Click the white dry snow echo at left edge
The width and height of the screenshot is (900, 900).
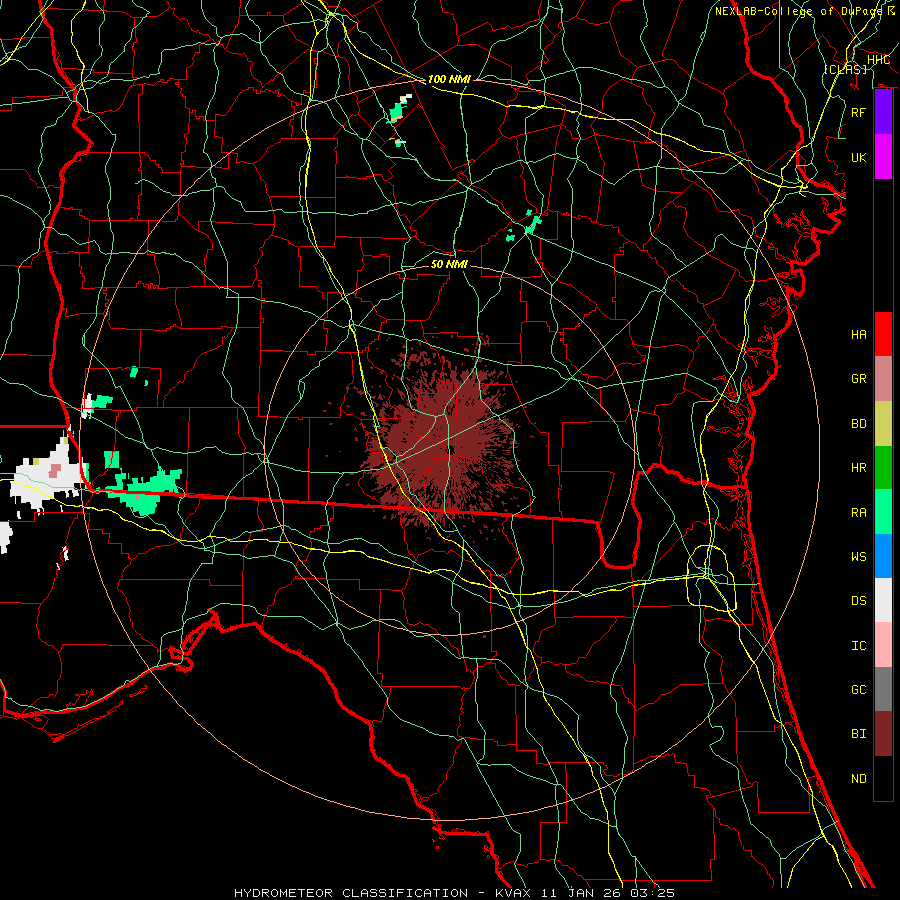[49, 474]
